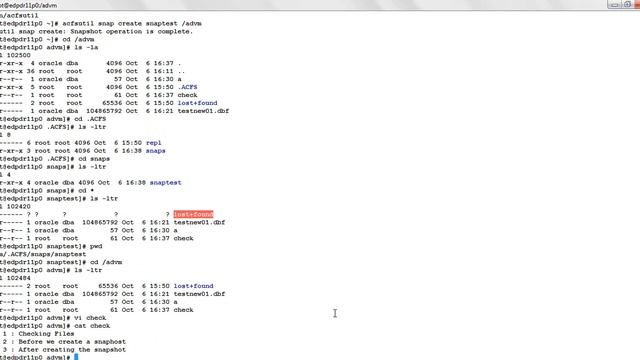Click the total value 102484
Image resolution: width=640 pixels, height=360 pixels.
click(x=18, y=278)
